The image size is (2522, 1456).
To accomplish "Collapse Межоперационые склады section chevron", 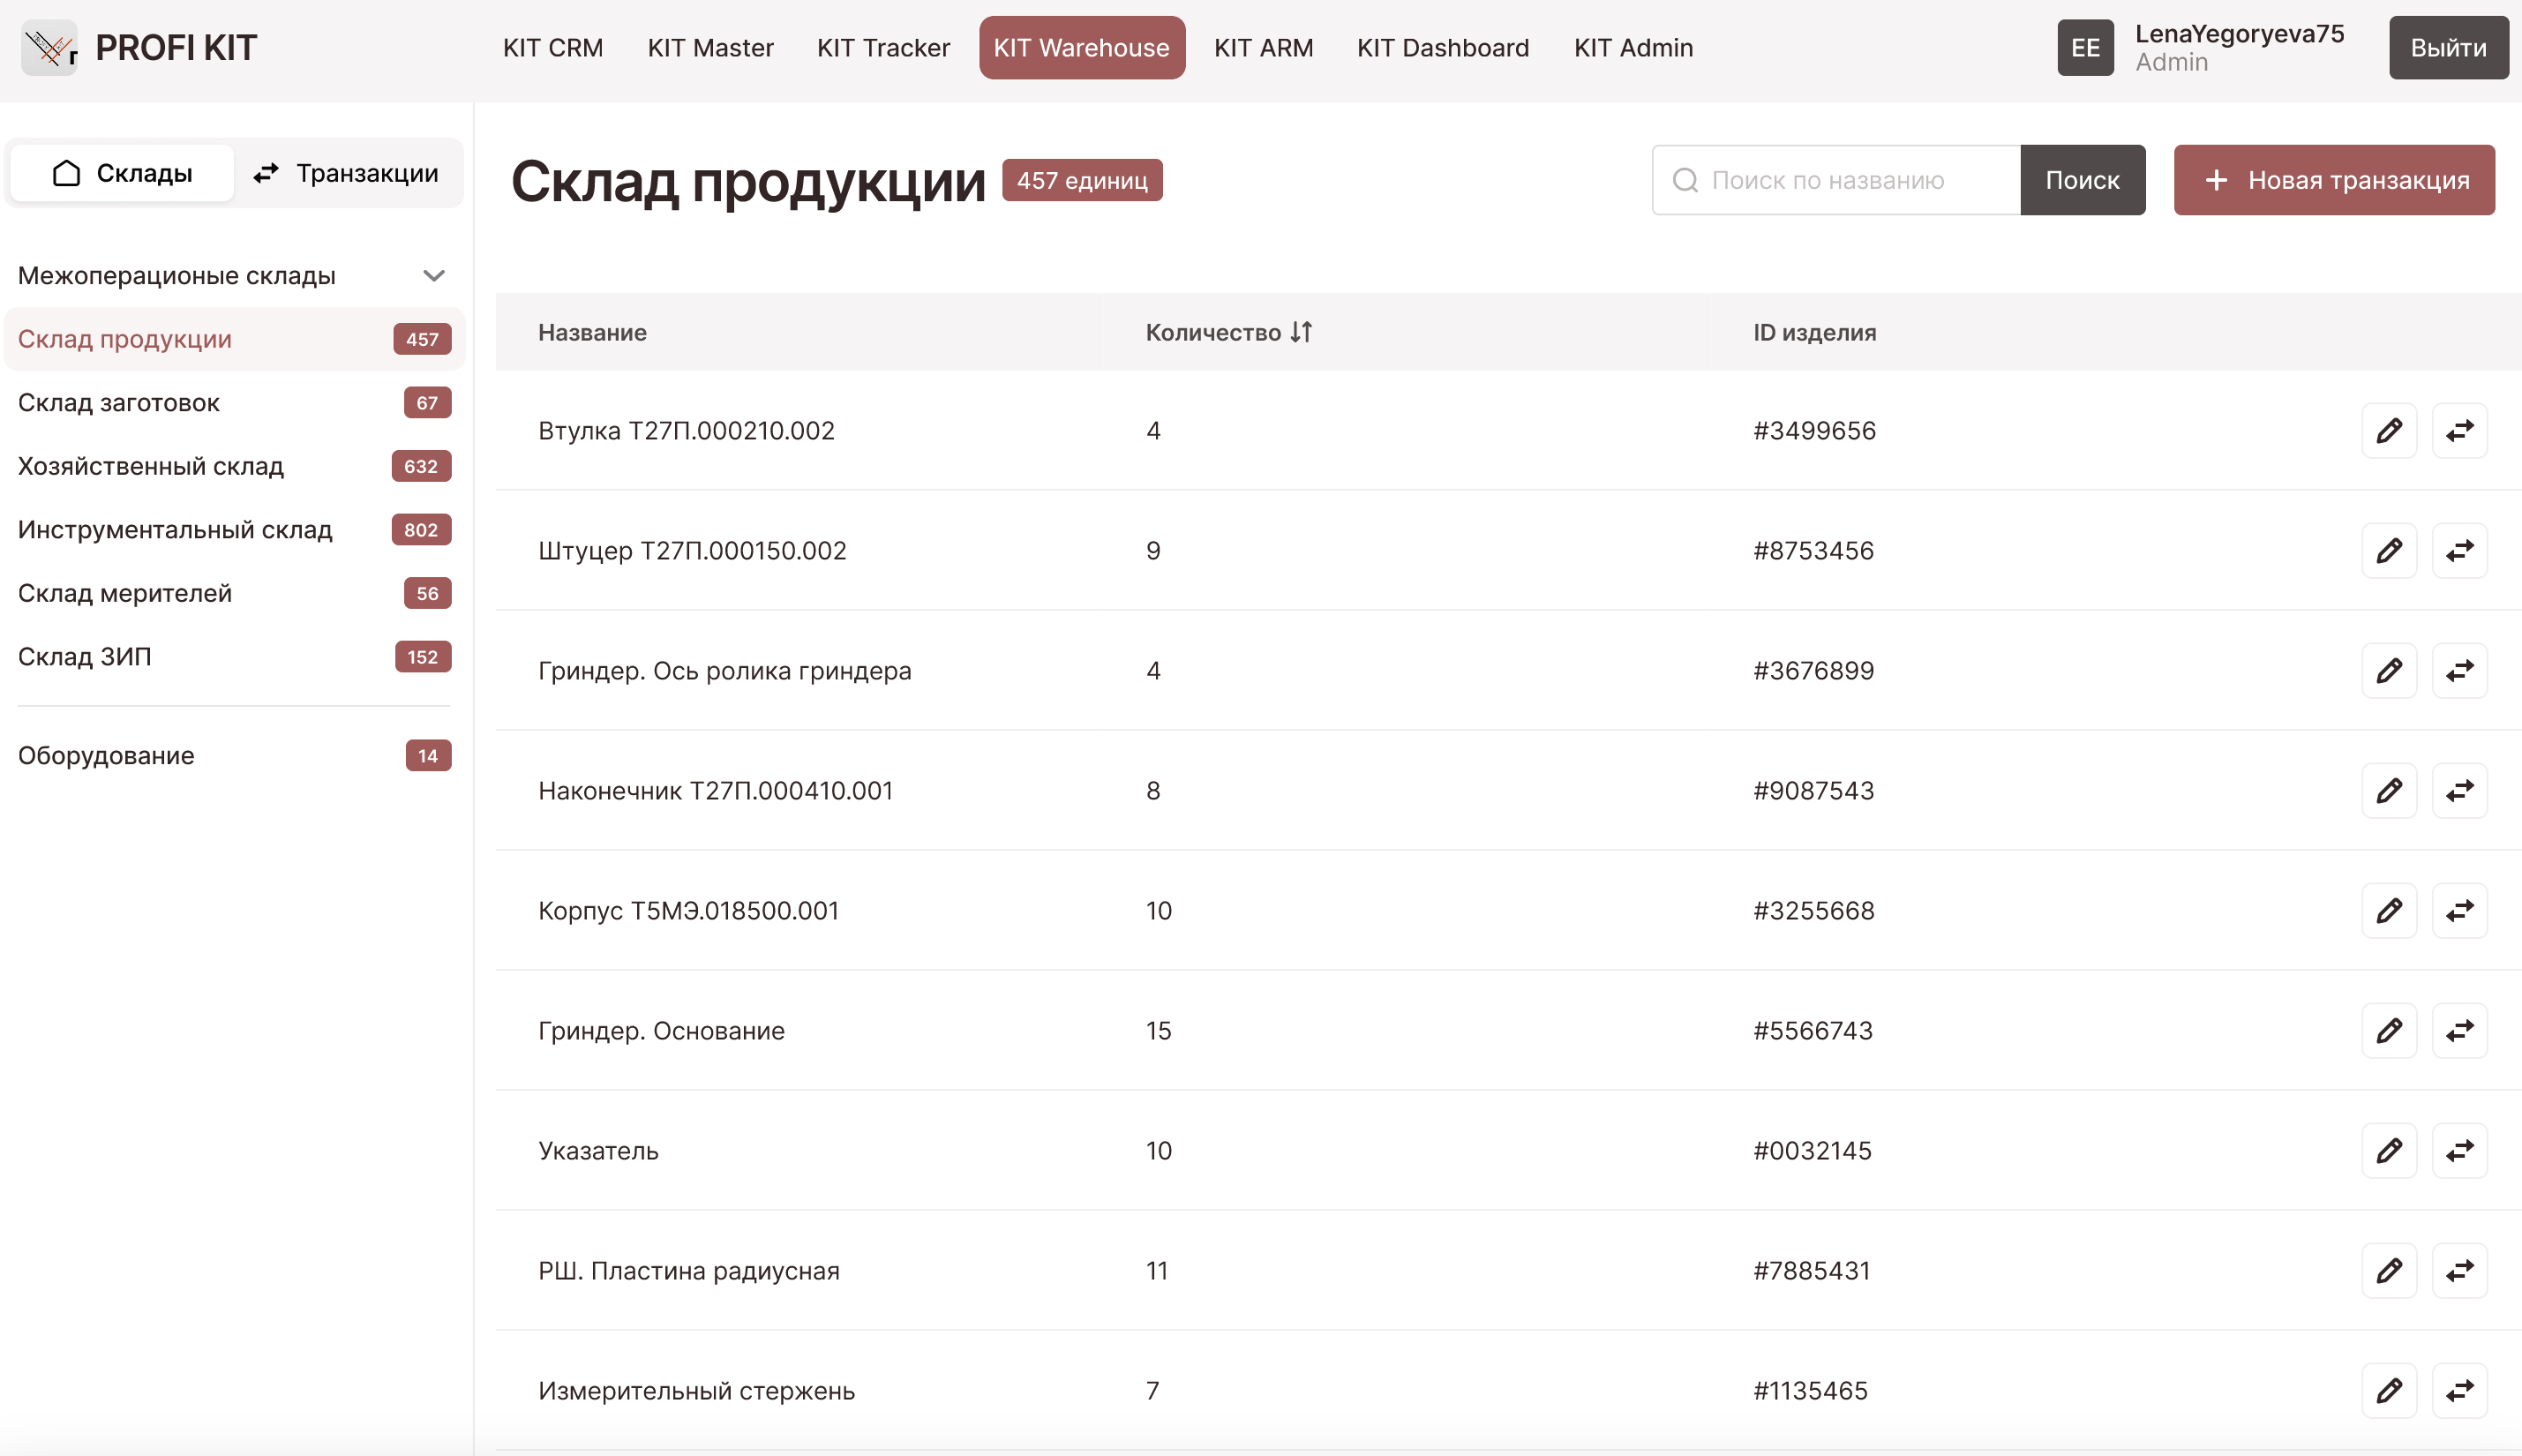I will tap(434, 276).
